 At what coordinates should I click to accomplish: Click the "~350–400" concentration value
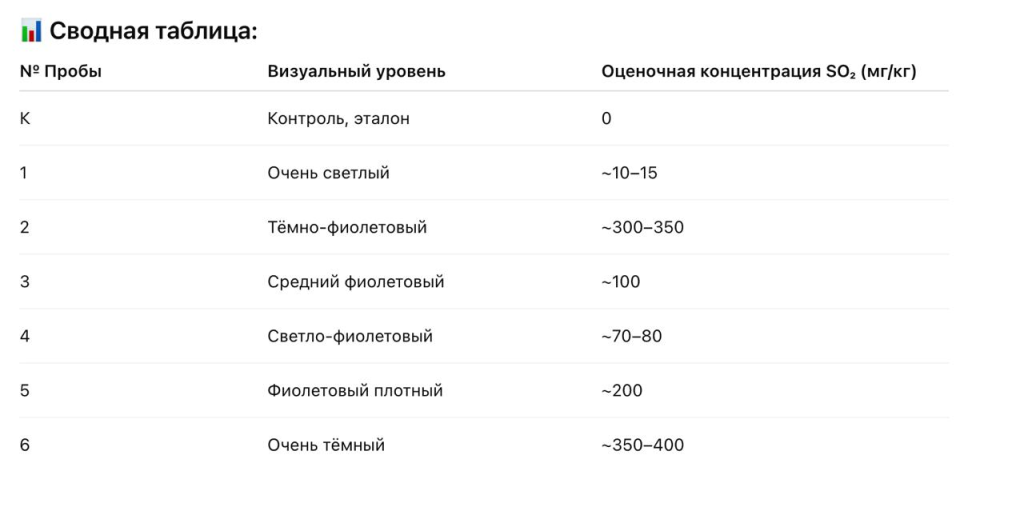click(642, 445)
